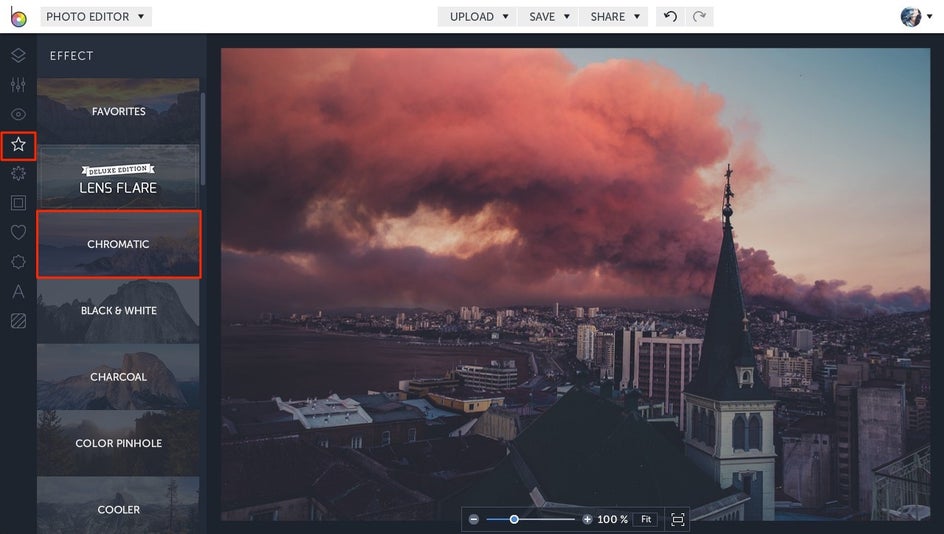Expand the account menu arrow

point(930,16)
